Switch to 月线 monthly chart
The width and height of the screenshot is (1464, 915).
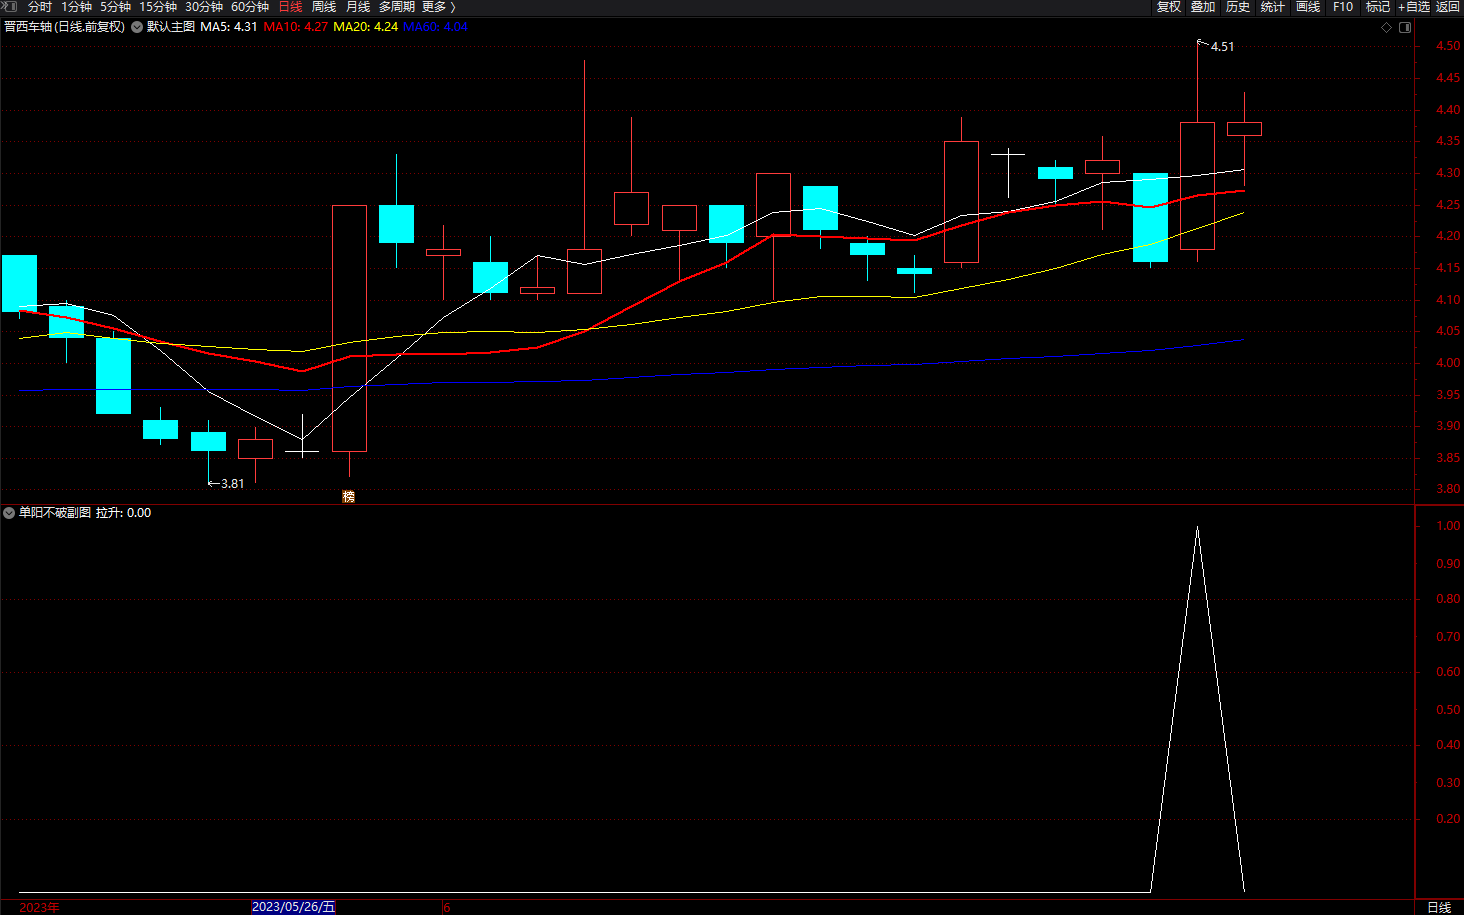[358, 7]
